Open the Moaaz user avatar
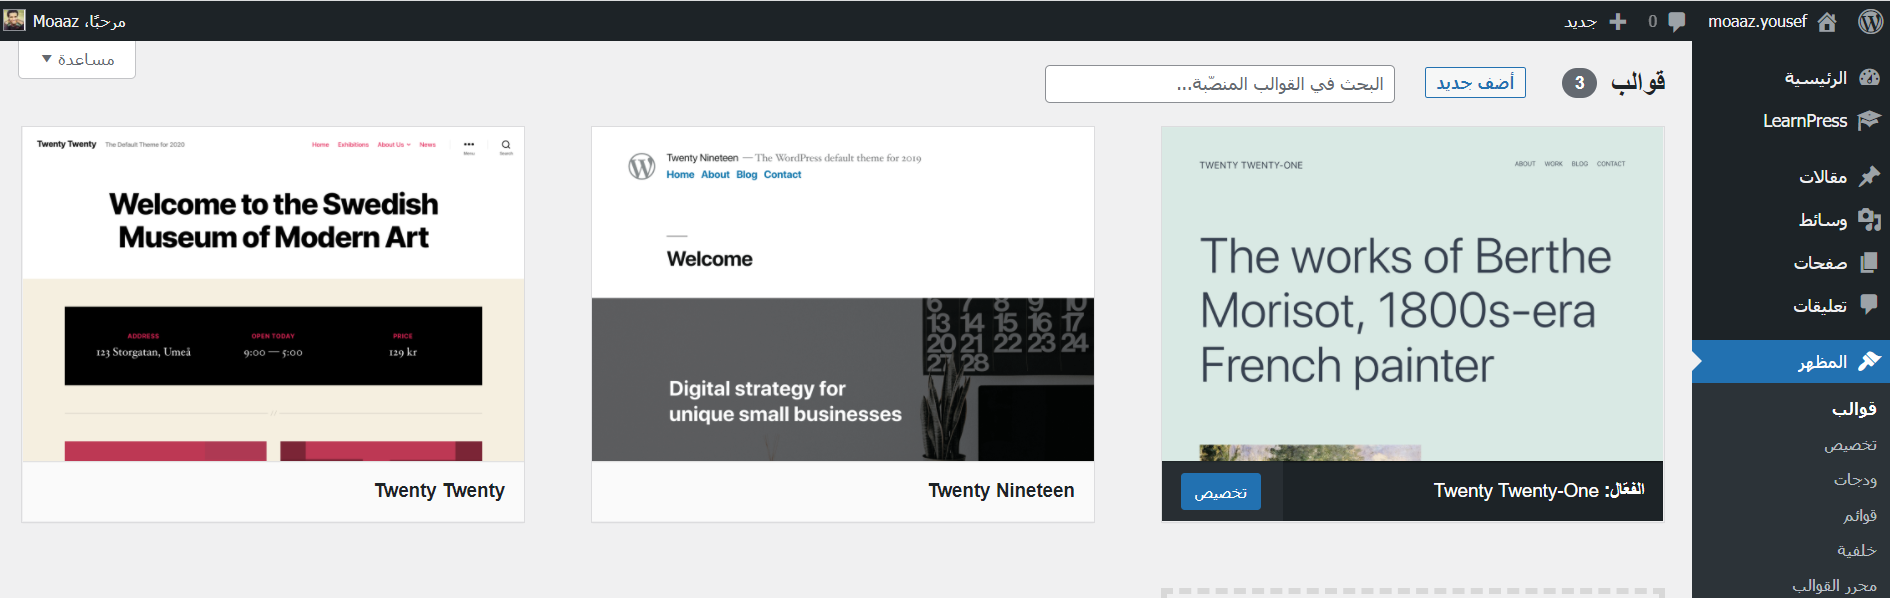This screenshot has height=598, width=1890. [x=14, y=20]
